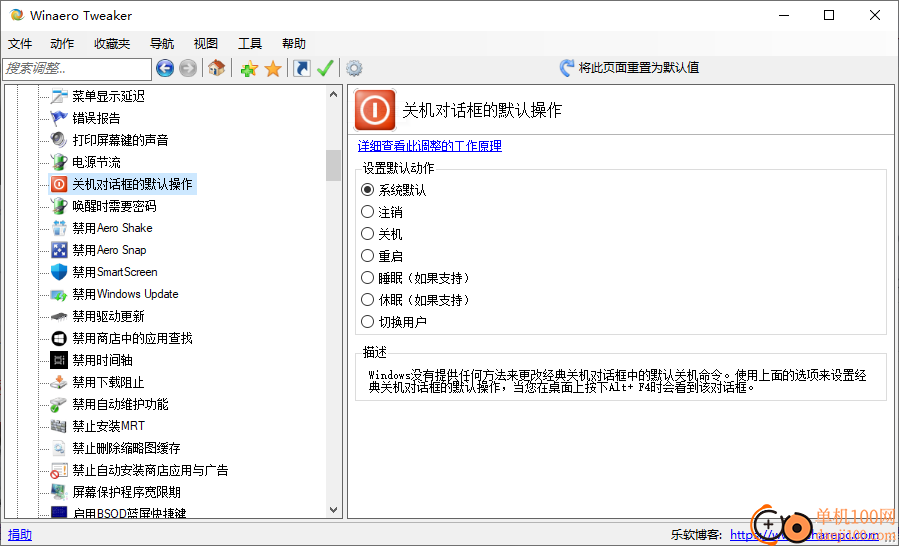Screen dimensions: 899x546
Task: Click the 禁用下载阻止 icon
Action: (x=59, y=382)
